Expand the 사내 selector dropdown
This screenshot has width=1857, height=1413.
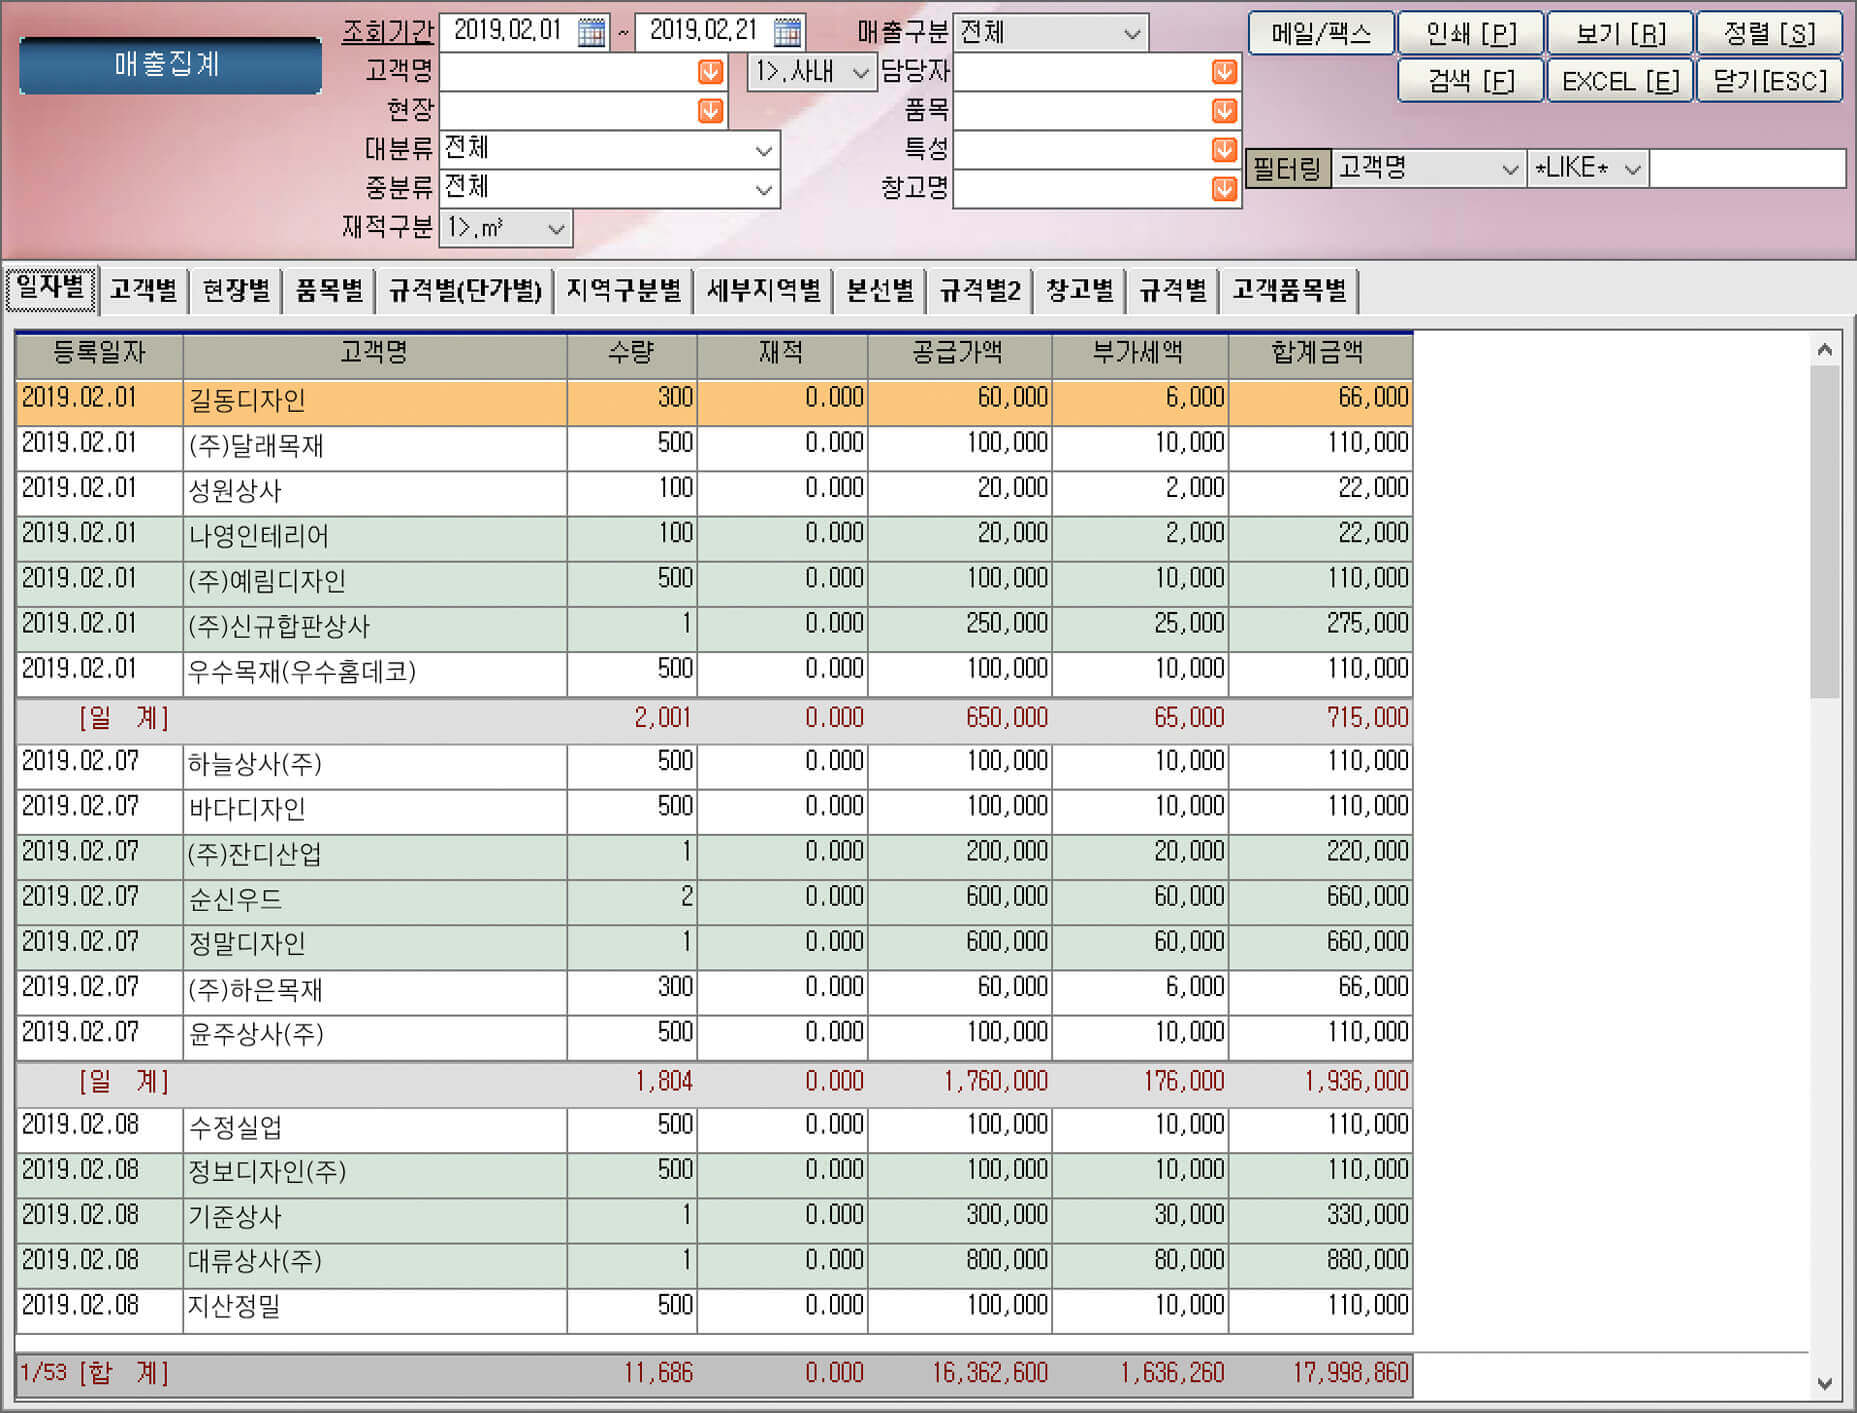click(860, 72)
